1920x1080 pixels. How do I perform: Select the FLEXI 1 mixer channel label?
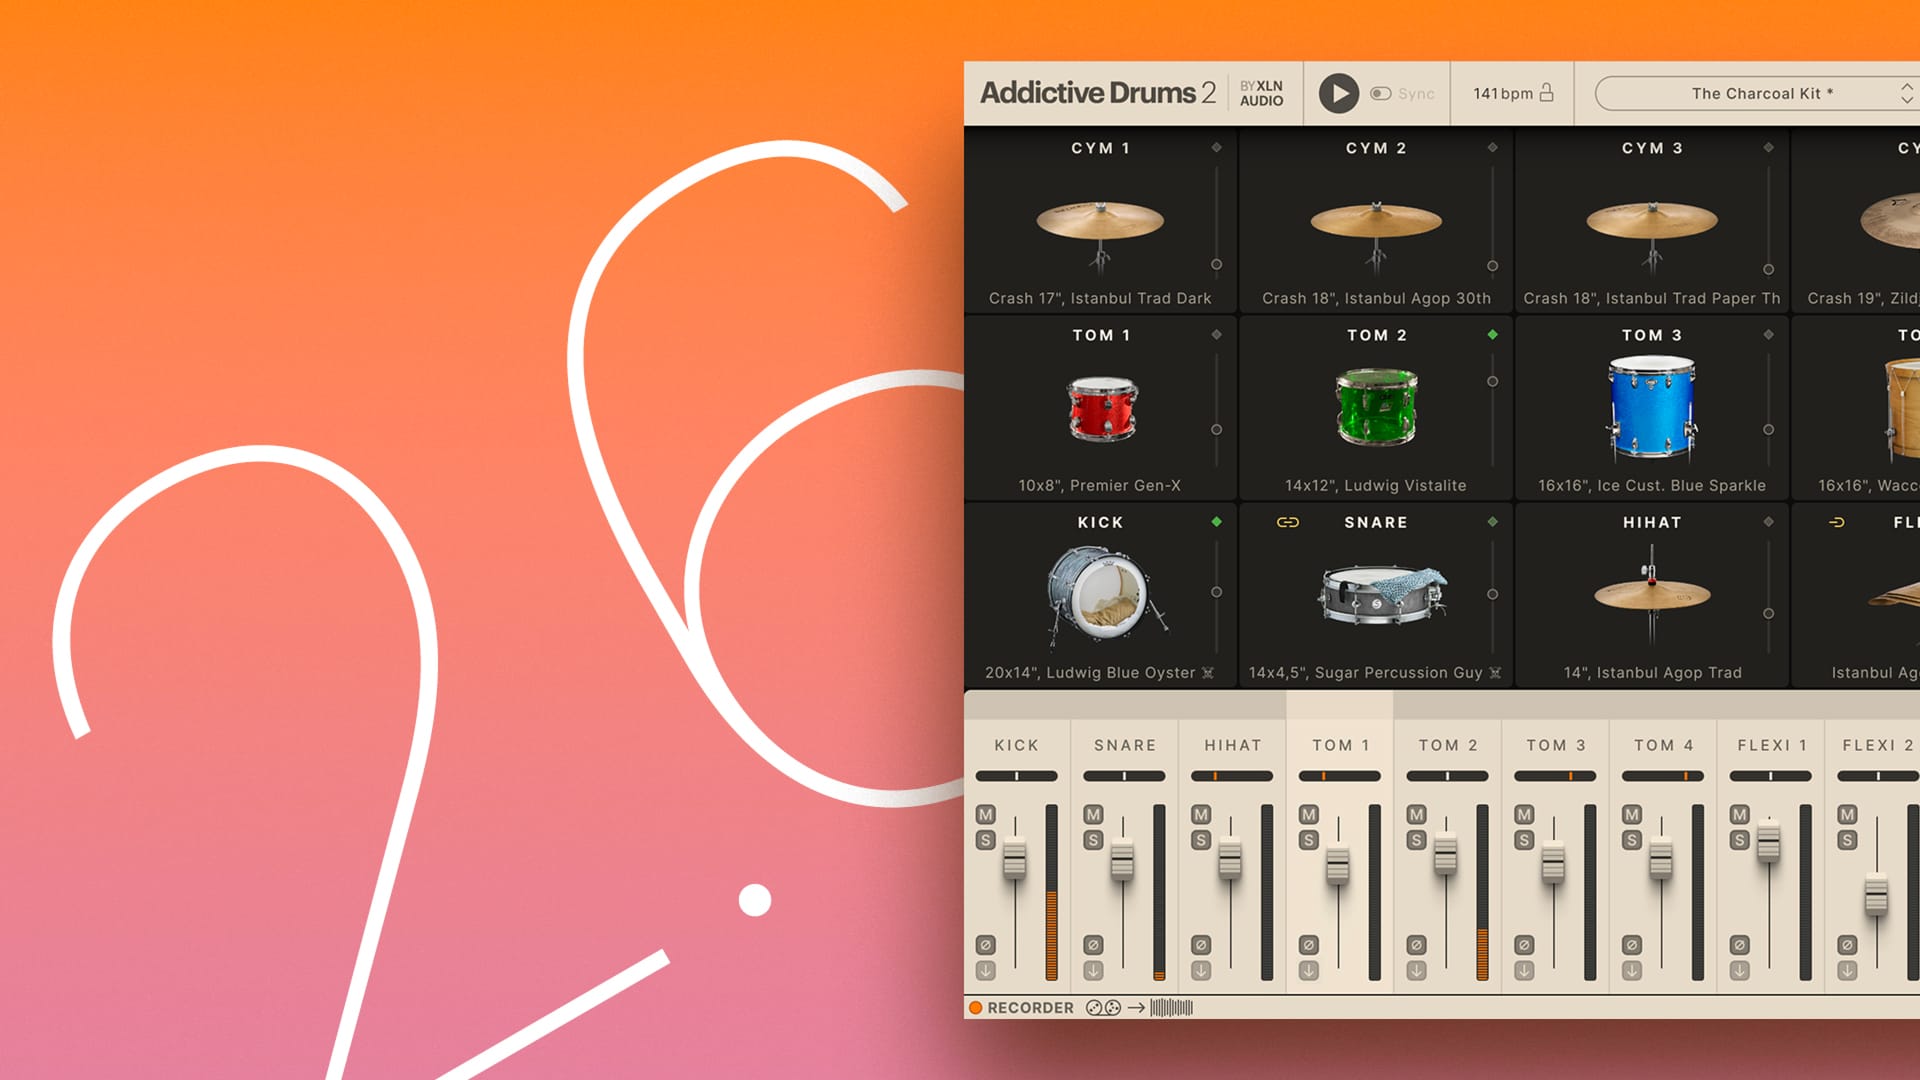point(1771,745)
